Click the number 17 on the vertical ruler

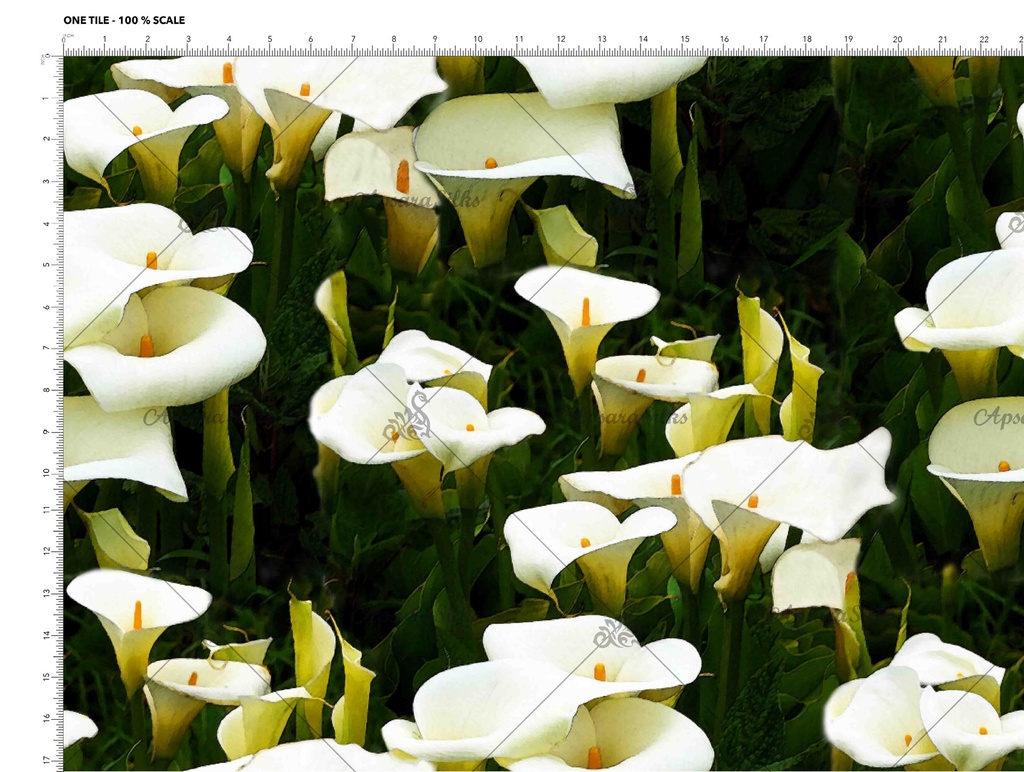(x=46, y=760)
